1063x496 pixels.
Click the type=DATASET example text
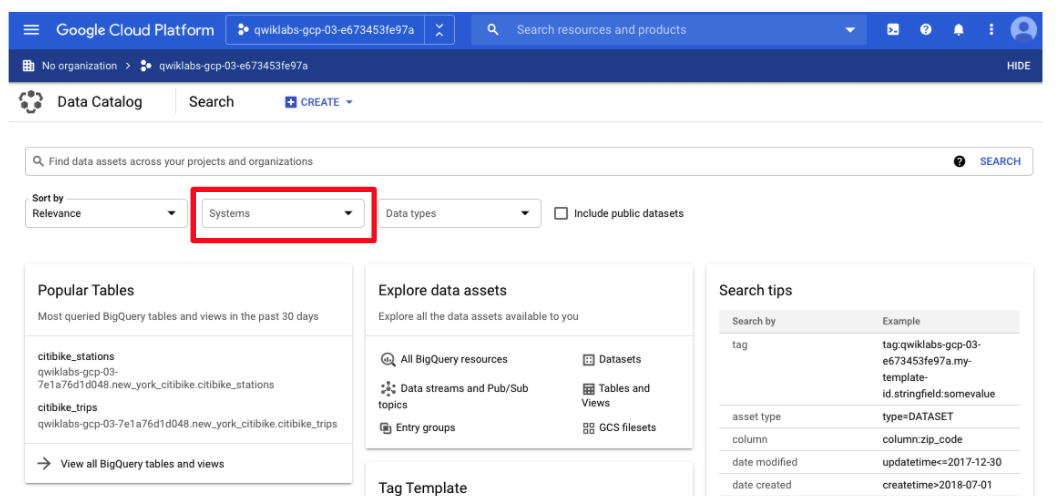(x=918, y=417)
